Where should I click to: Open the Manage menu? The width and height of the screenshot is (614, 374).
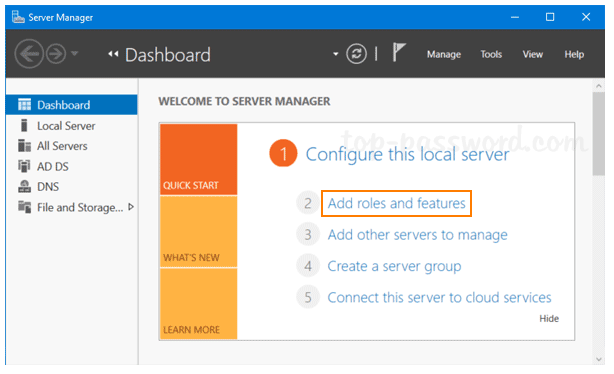point(444,54)
